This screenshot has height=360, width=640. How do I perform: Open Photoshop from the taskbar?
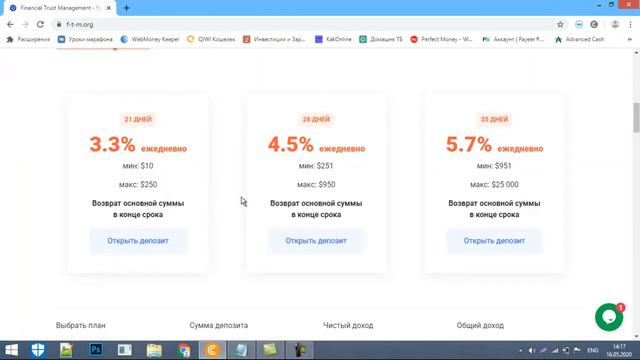point(96,350)
